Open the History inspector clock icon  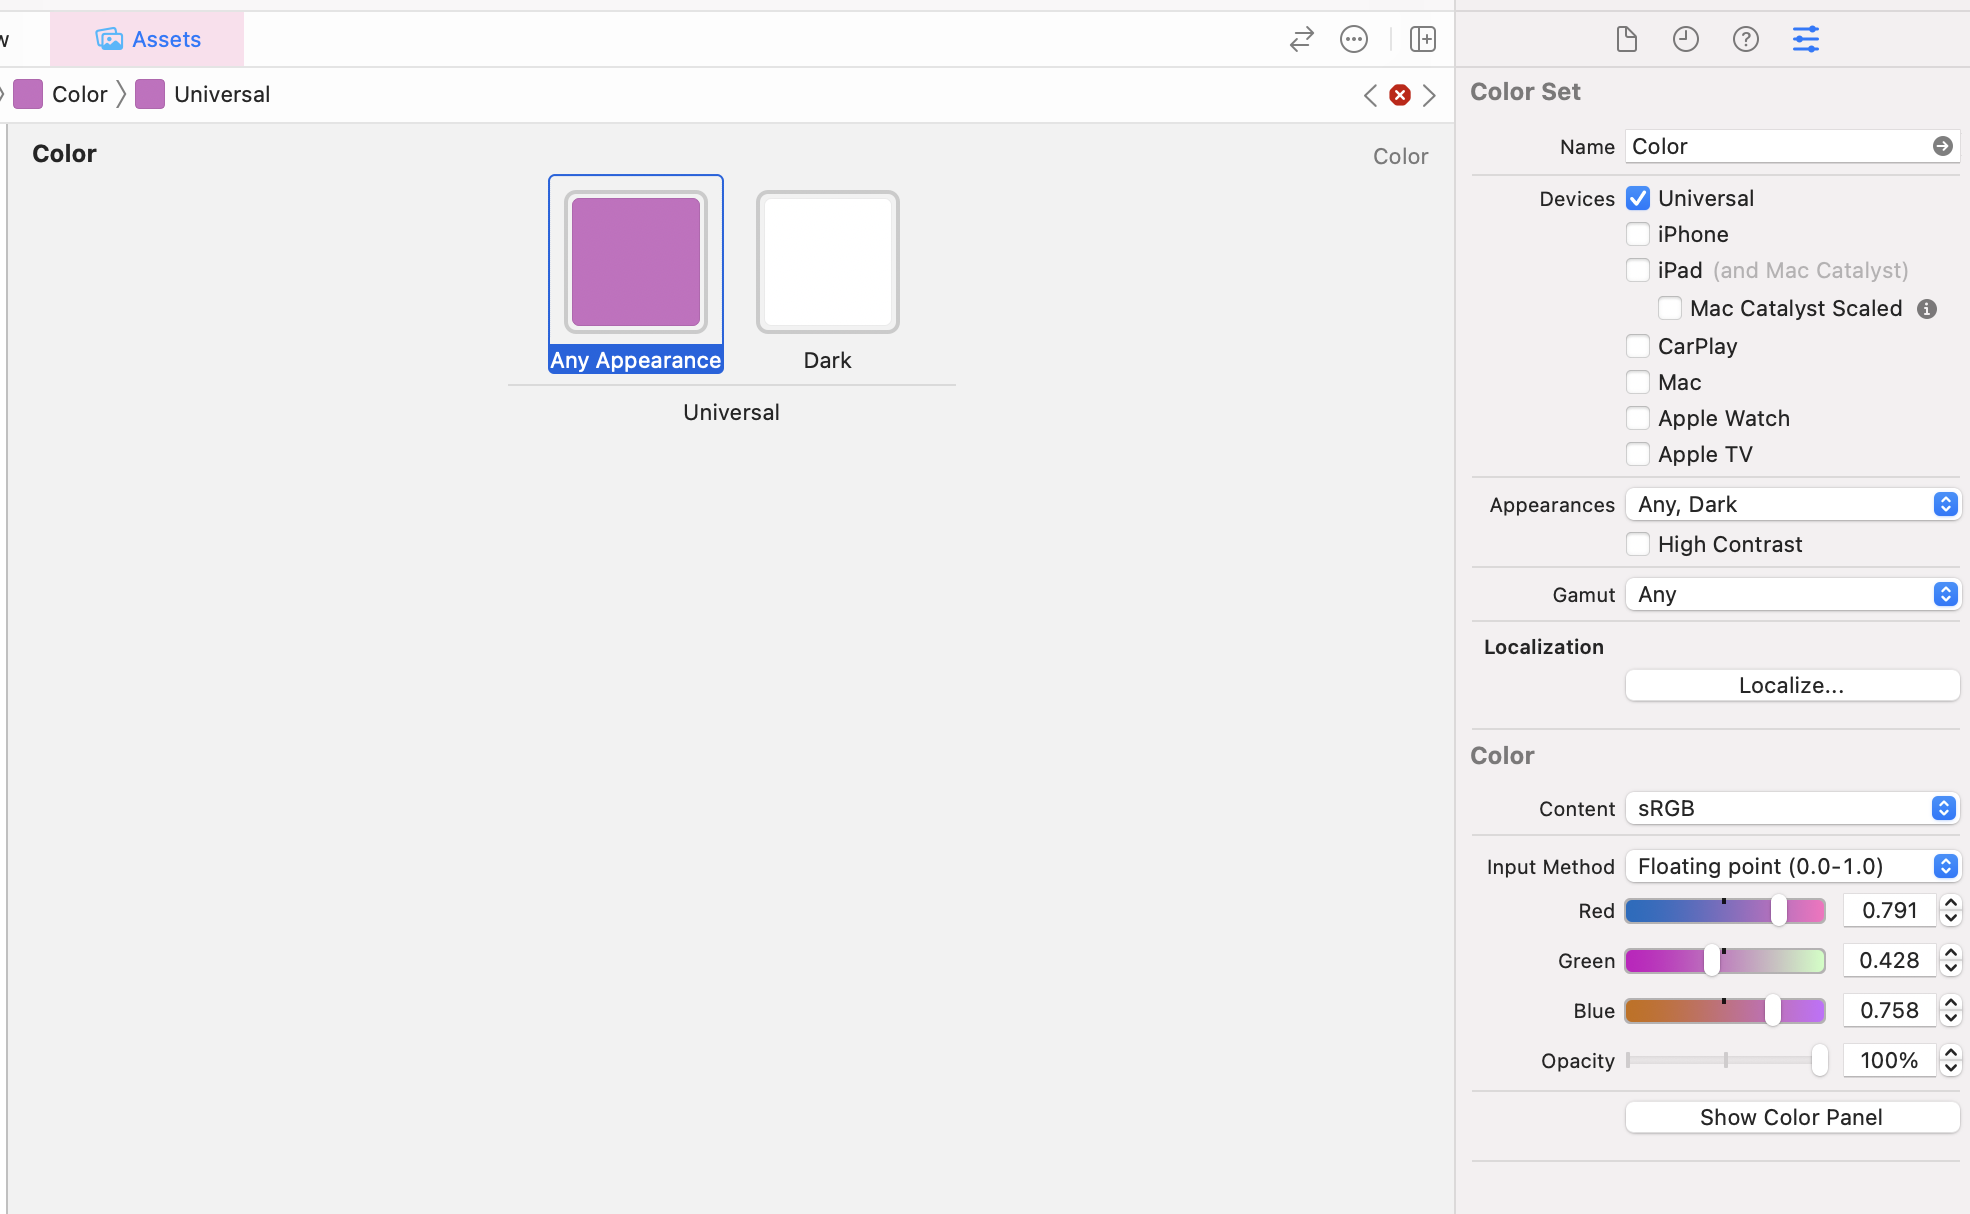1686,39
